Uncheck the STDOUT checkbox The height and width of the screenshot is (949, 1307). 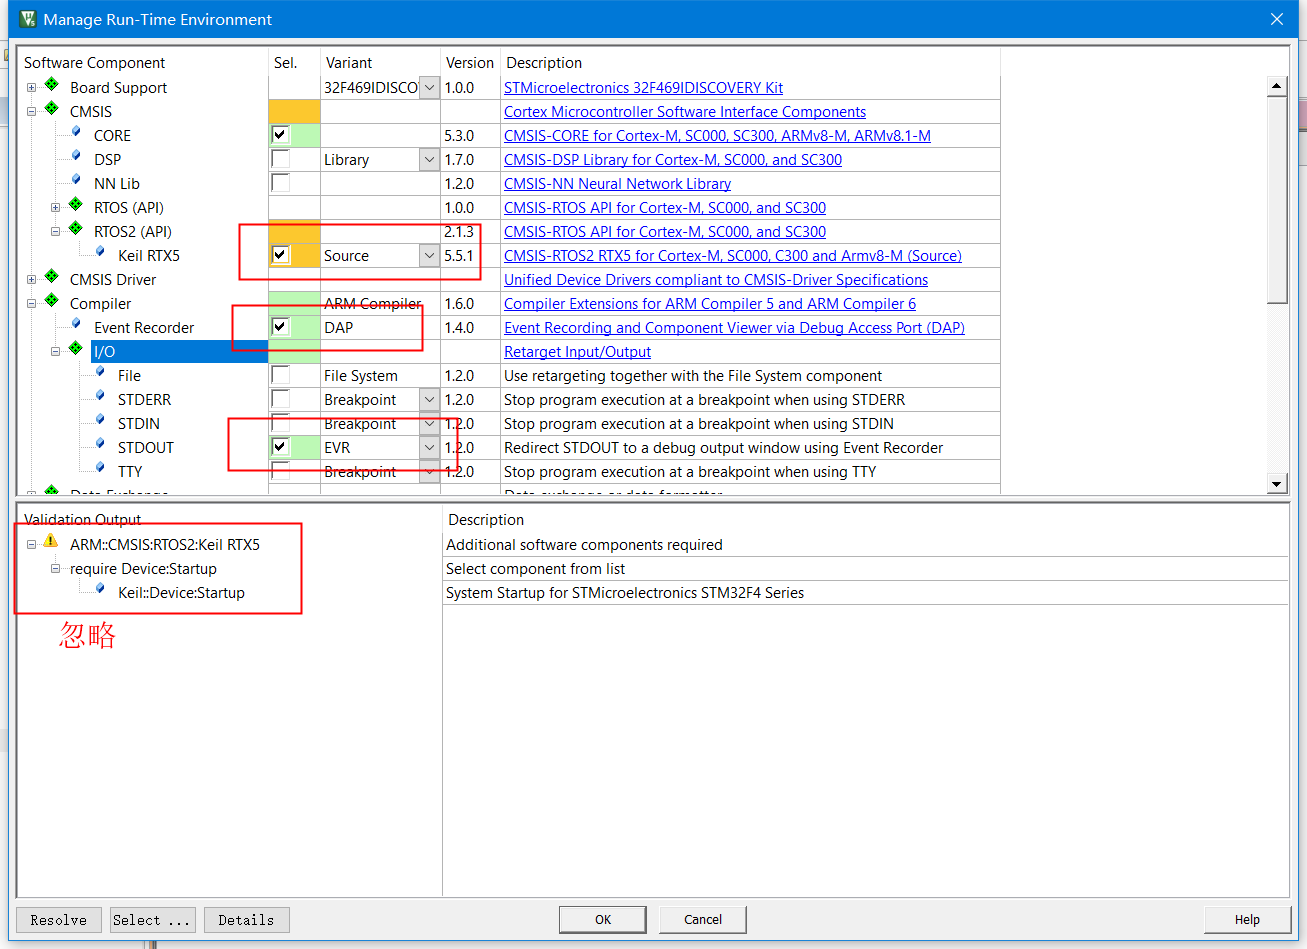[x=280, y=447]
